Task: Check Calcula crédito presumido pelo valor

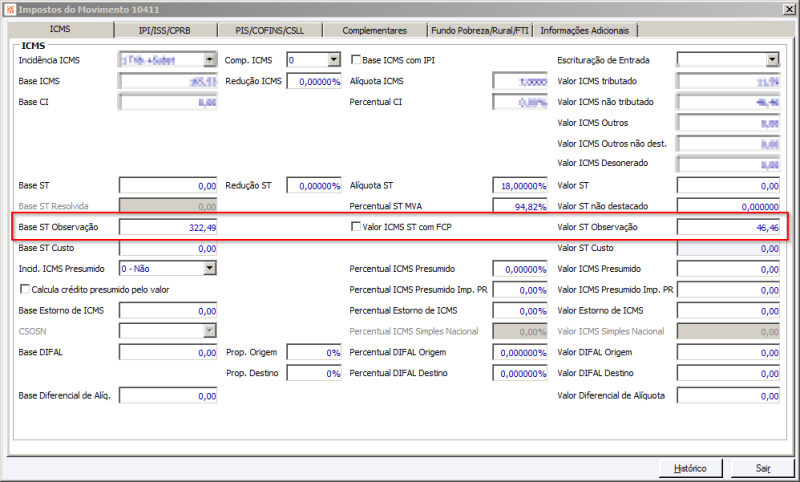Action: click(x=24, y=289)
